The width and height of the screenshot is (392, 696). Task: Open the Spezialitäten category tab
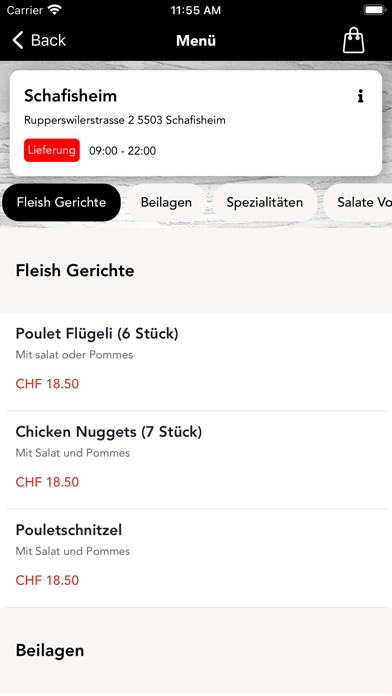click(265, 202)
